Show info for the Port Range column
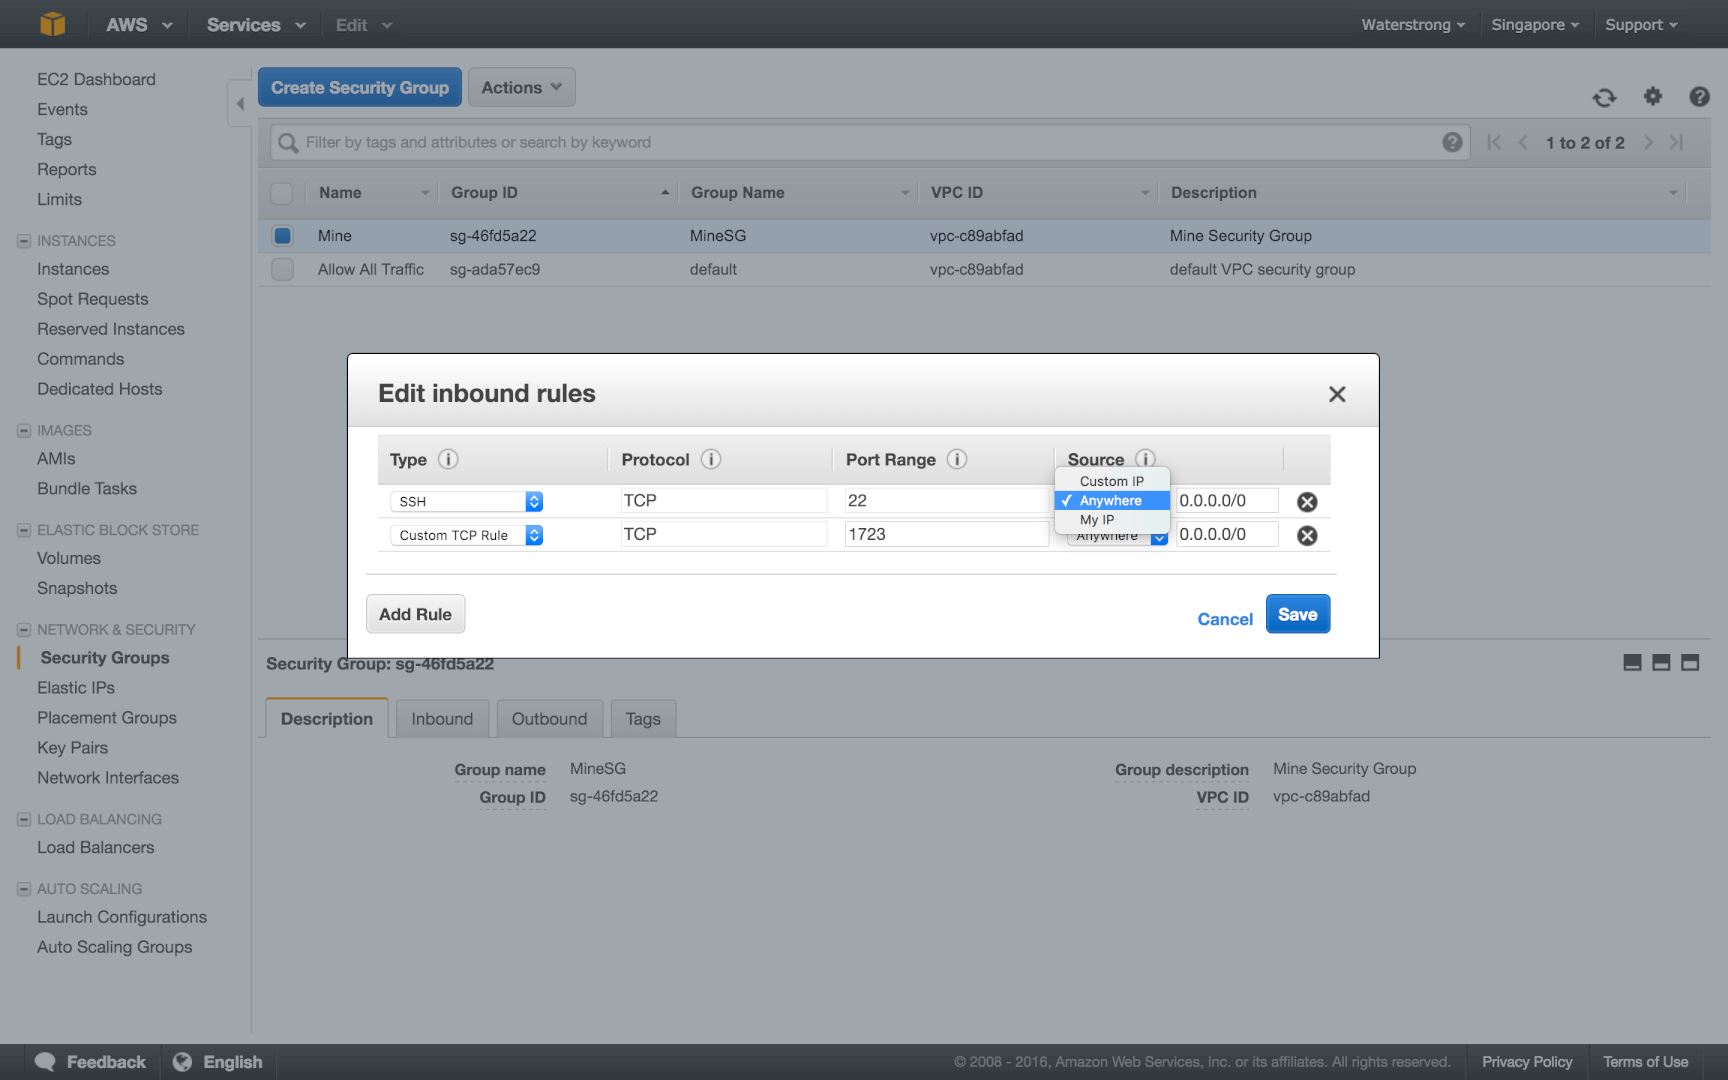This screenshot has height=1080, width=1728. coord(957,459)
